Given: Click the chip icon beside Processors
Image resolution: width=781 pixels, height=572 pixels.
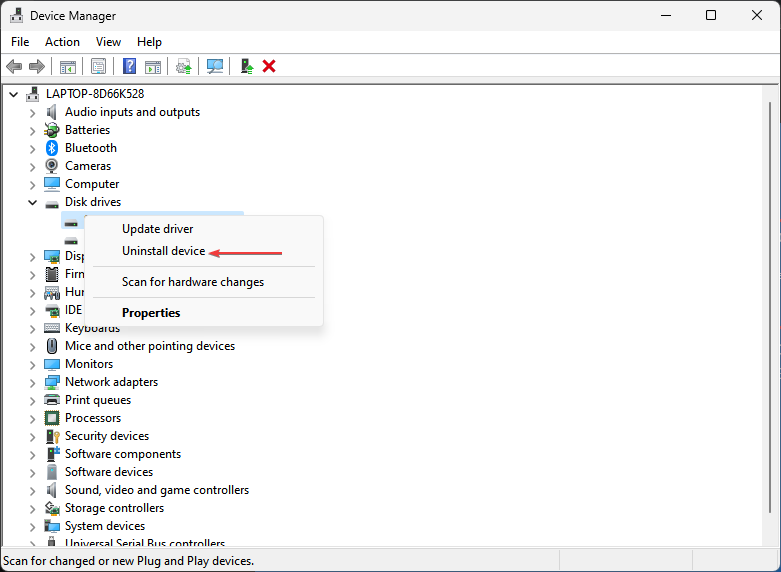Looking at the screenshot, I should [x=52, y=418].
